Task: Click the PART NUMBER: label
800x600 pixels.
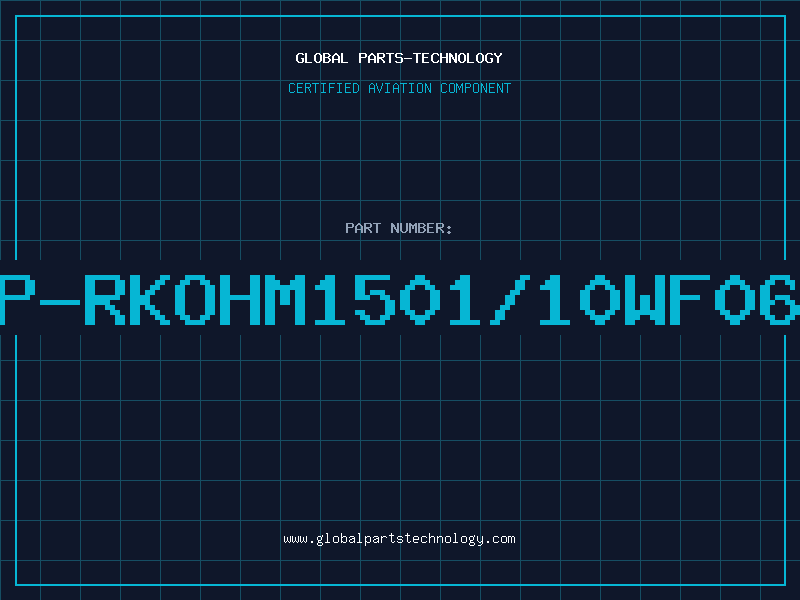Action: [399, 228]
